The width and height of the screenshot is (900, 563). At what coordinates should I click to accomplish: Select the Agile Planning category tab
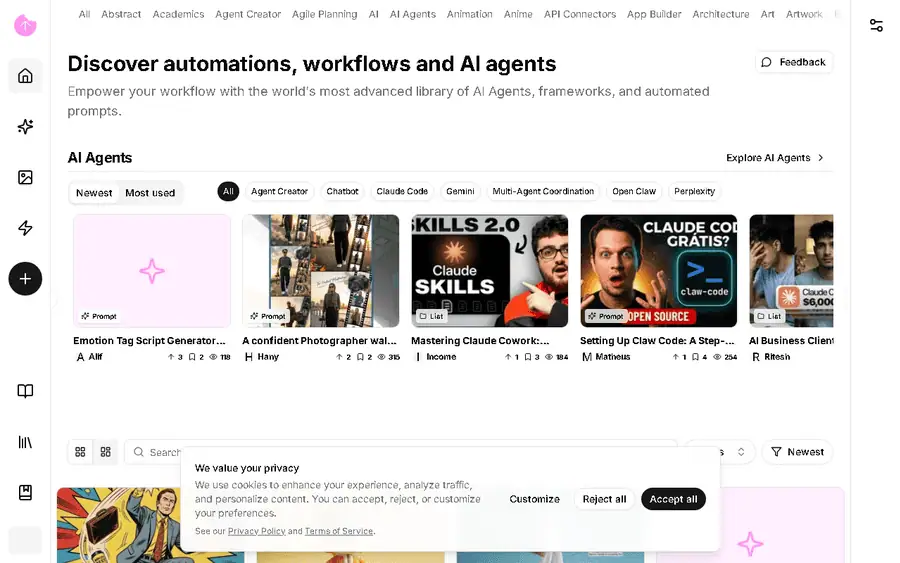pos(324,14)
